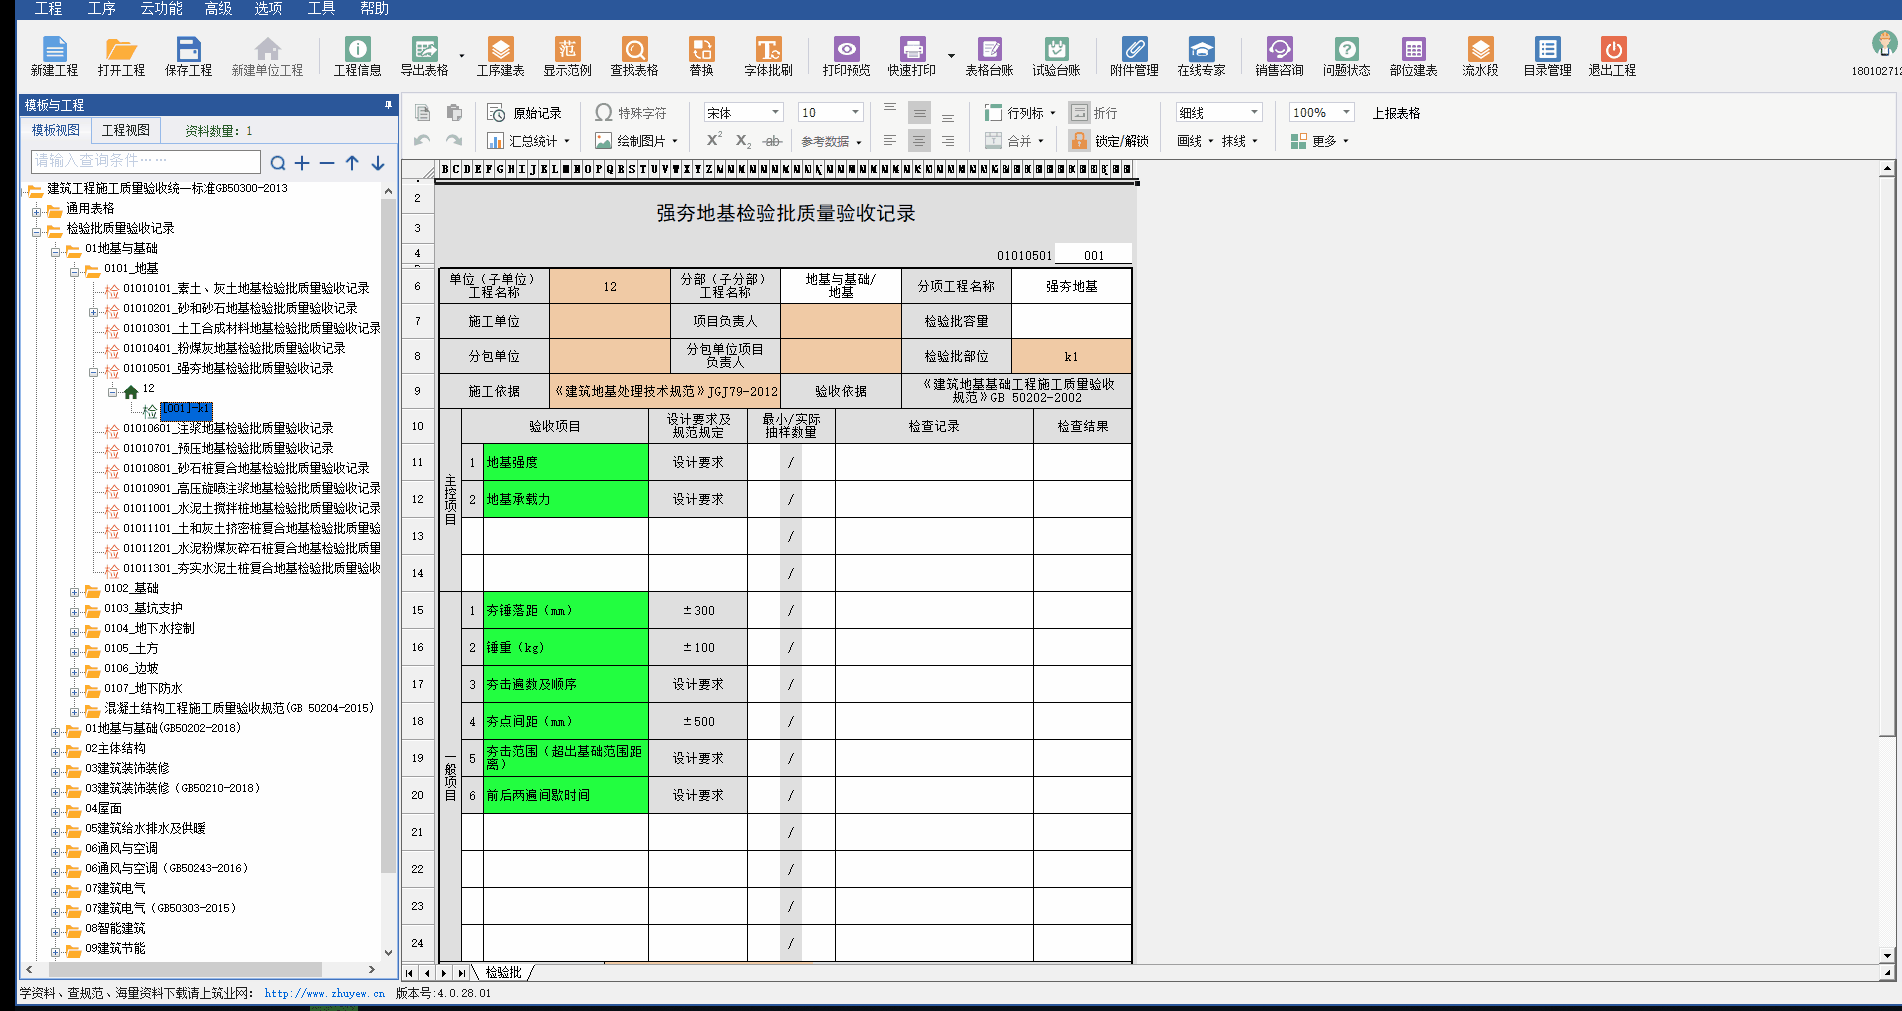The height and width of the screenshot is (1011, 1902).
Task: Toggle superscript formatting
Action: click(714, 141)
